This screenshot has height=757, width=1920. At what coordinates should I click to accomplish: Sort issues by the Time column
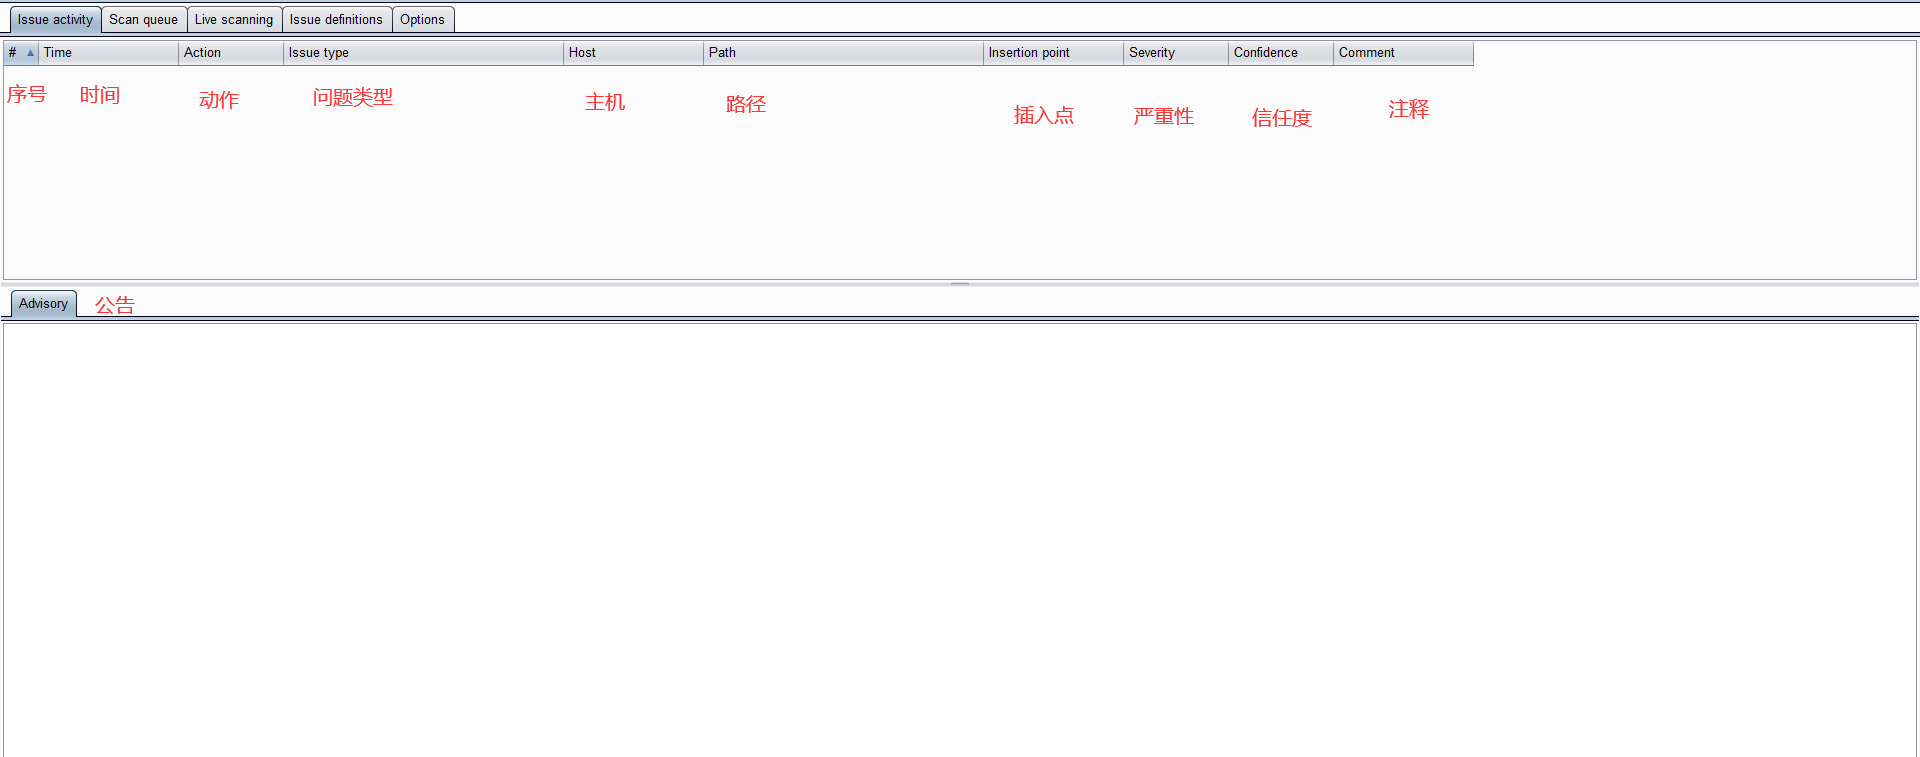pyautogui.click(x=108, y=53)
